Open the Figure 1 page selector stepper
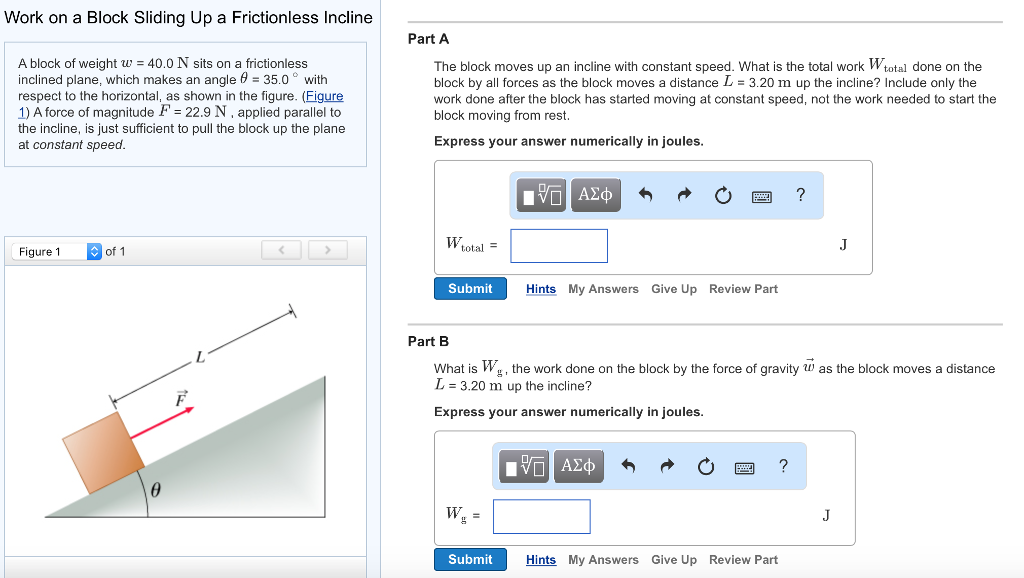1024x578 pixels. coord(95,251)
